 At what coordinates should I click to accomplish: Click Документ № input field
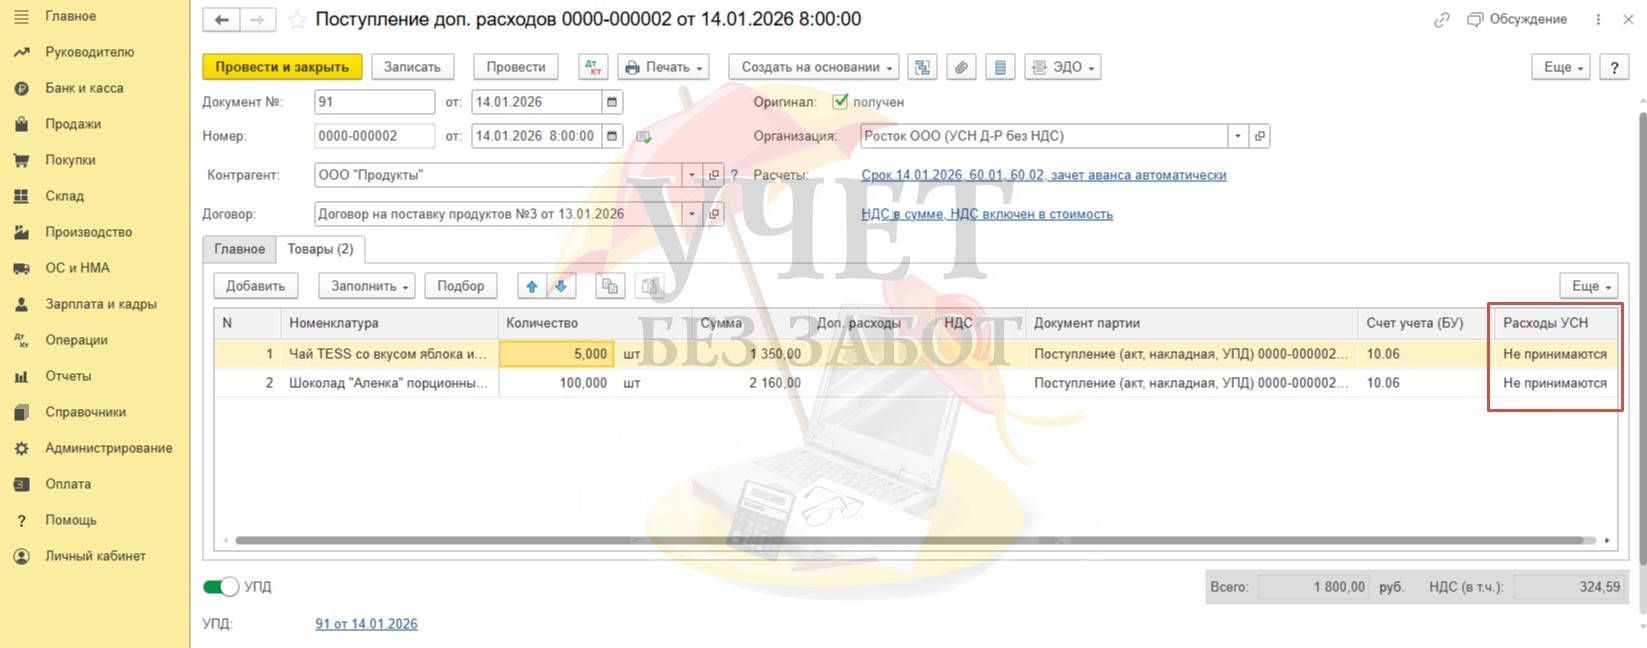pyautogui.click(x=374, y=102)
